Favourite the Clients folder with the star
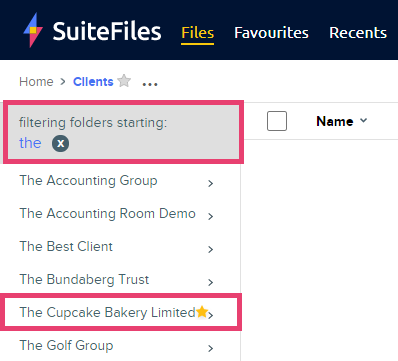 coord(124,81)
